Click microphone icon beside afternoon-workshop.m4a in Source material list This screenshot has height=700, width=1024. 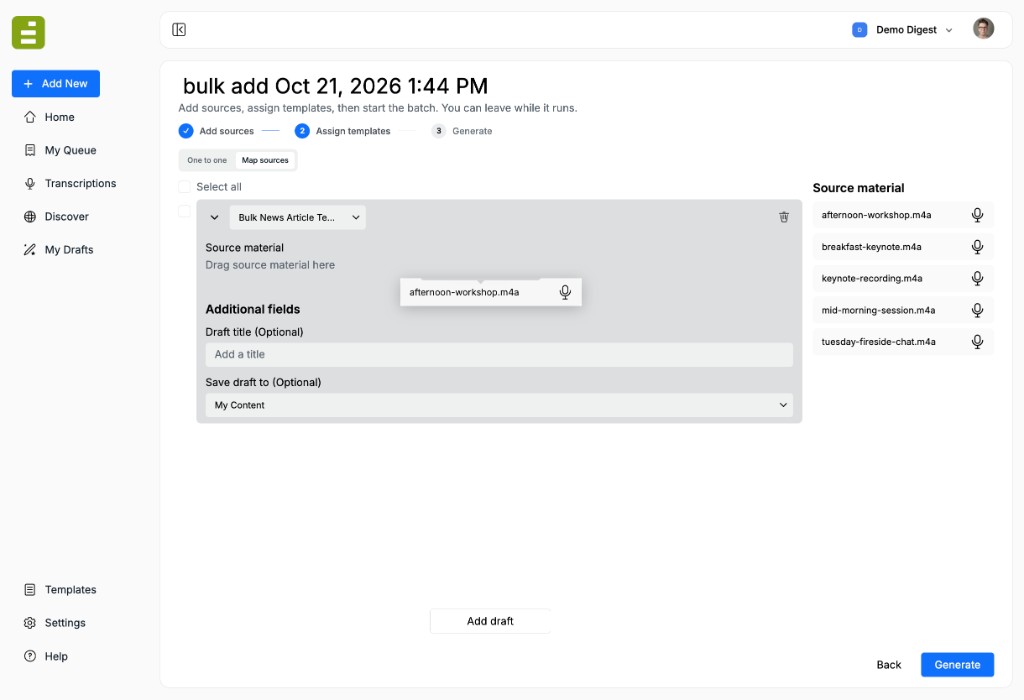click(977, 215)
